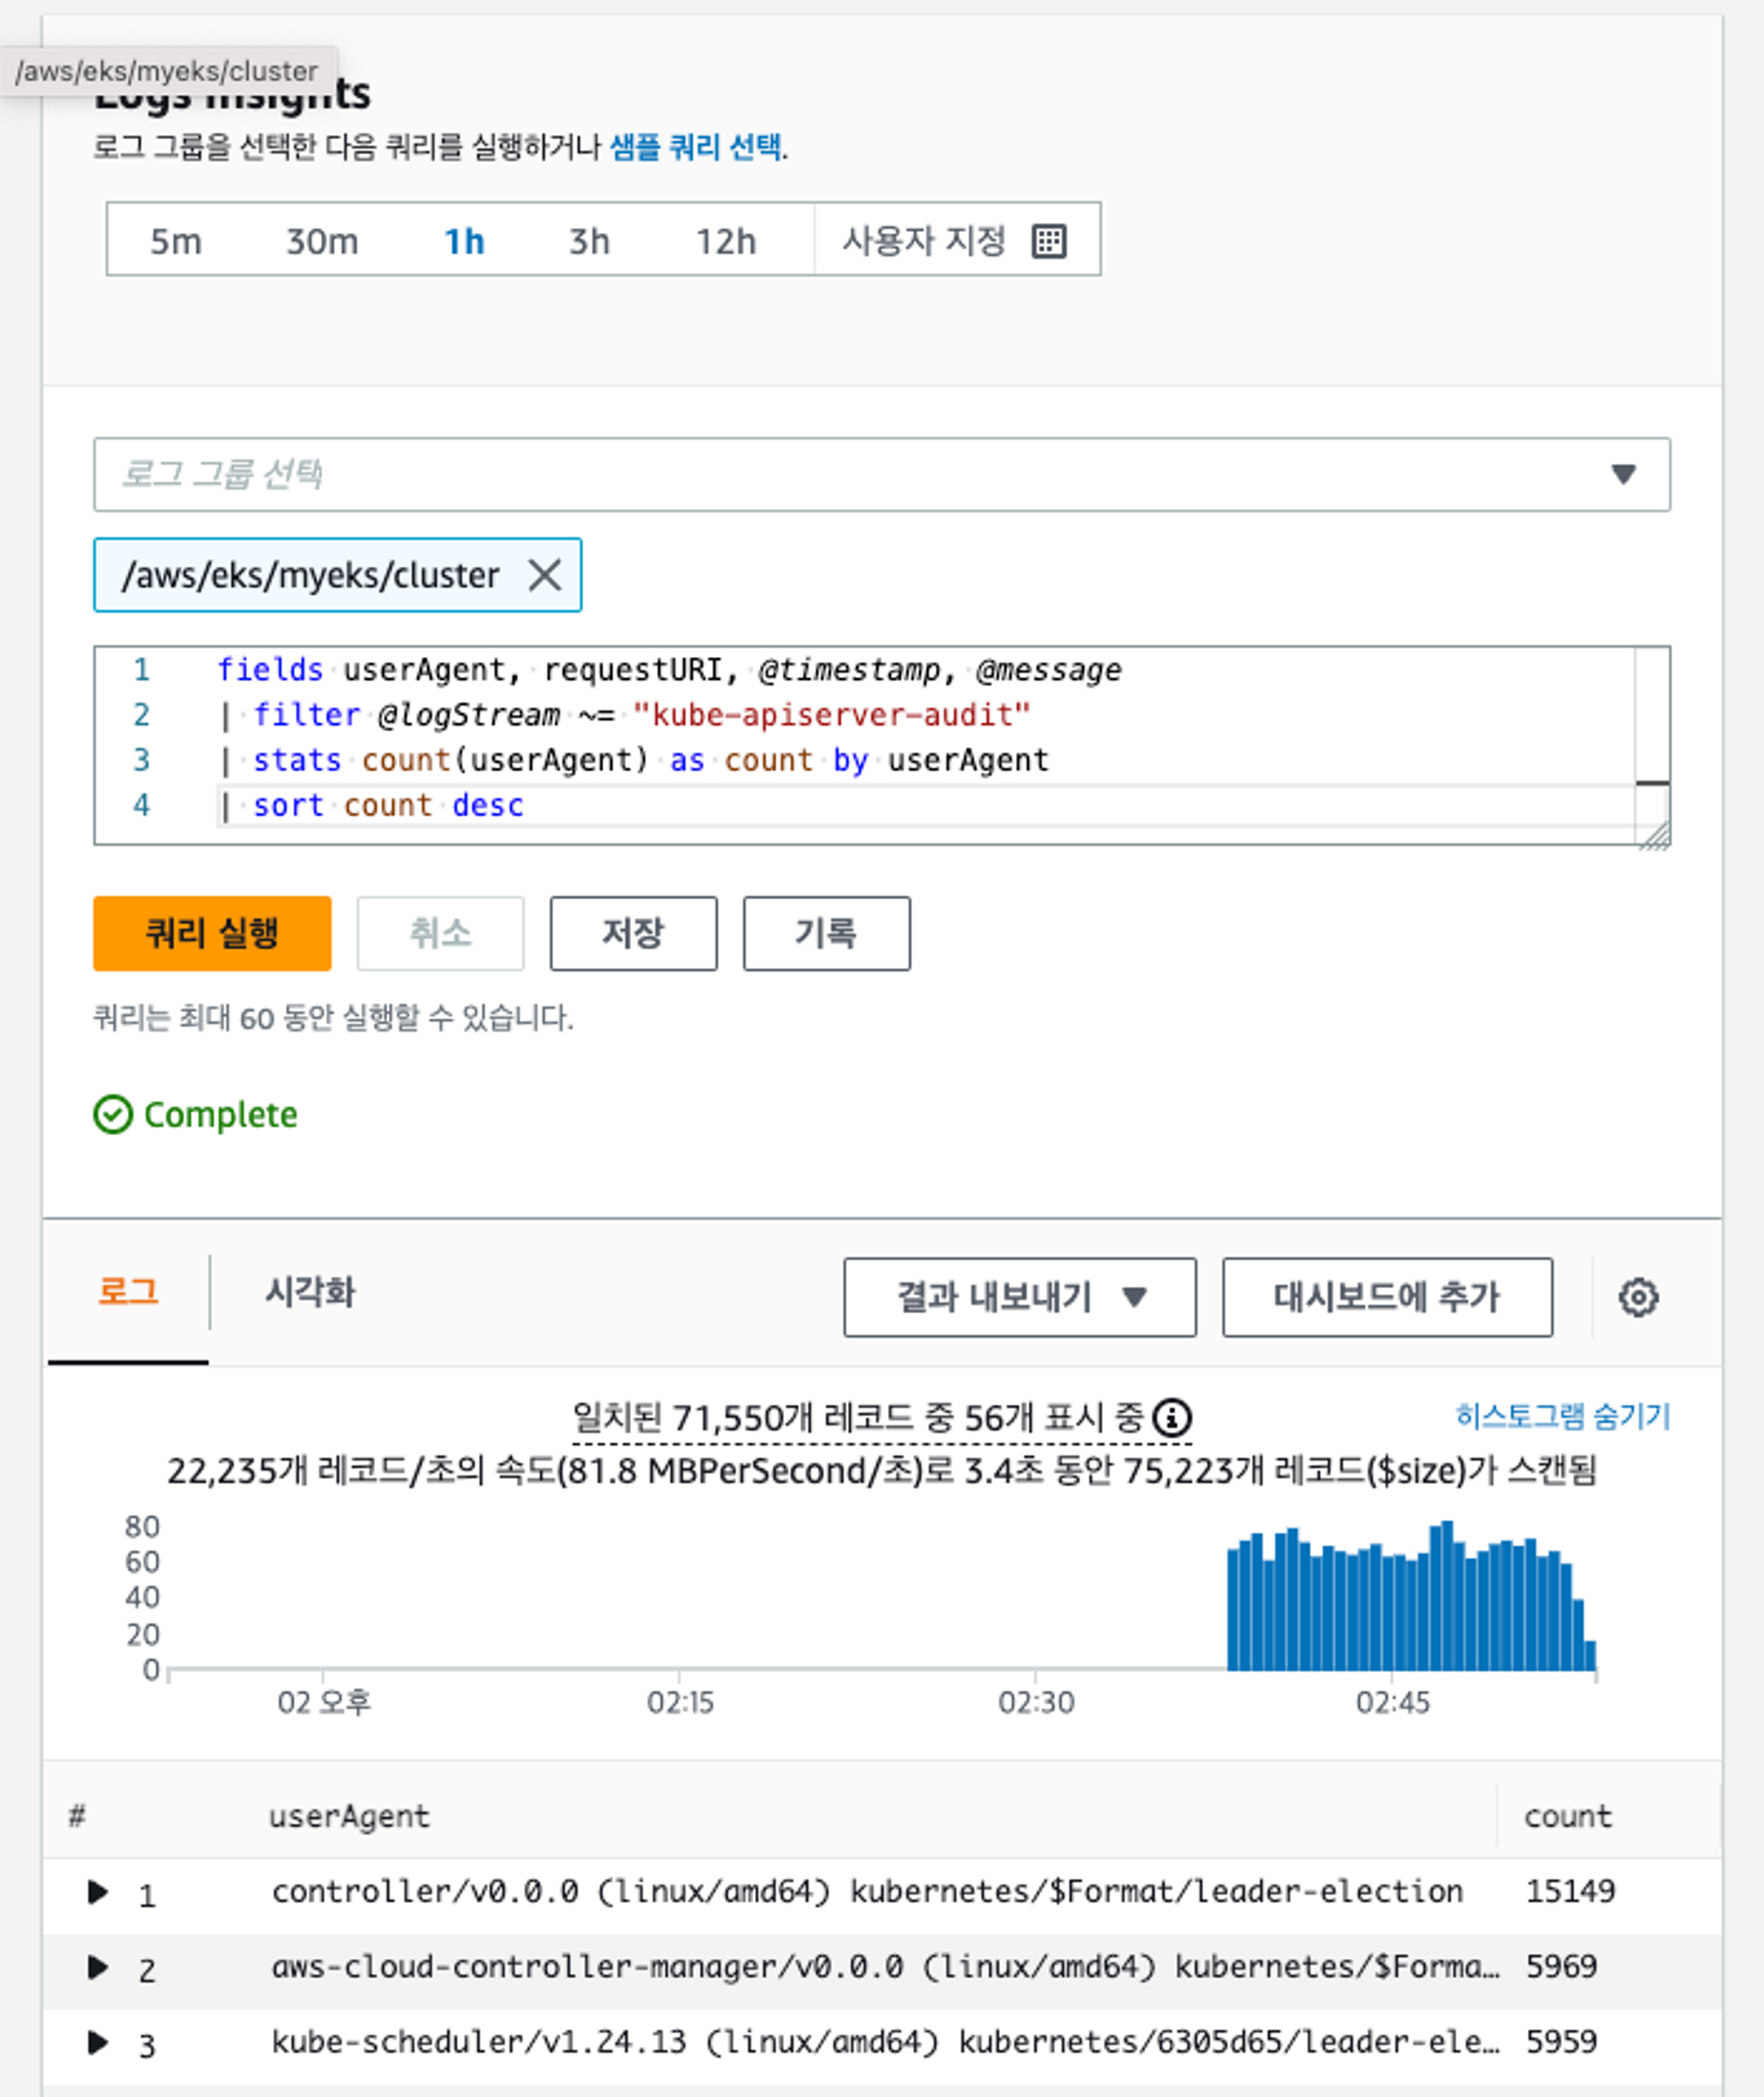1764x2097 pixels.
Task: Click the 샘플 쿼리 선택 link
Action: [x=695, y=147]
